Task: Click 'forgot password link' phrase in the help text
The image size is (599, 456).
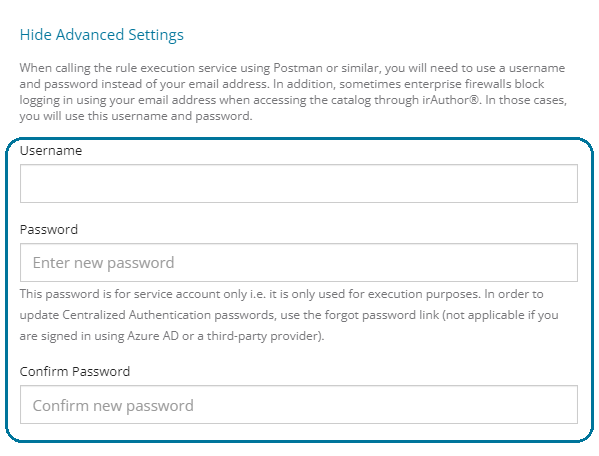Action: 382,315
